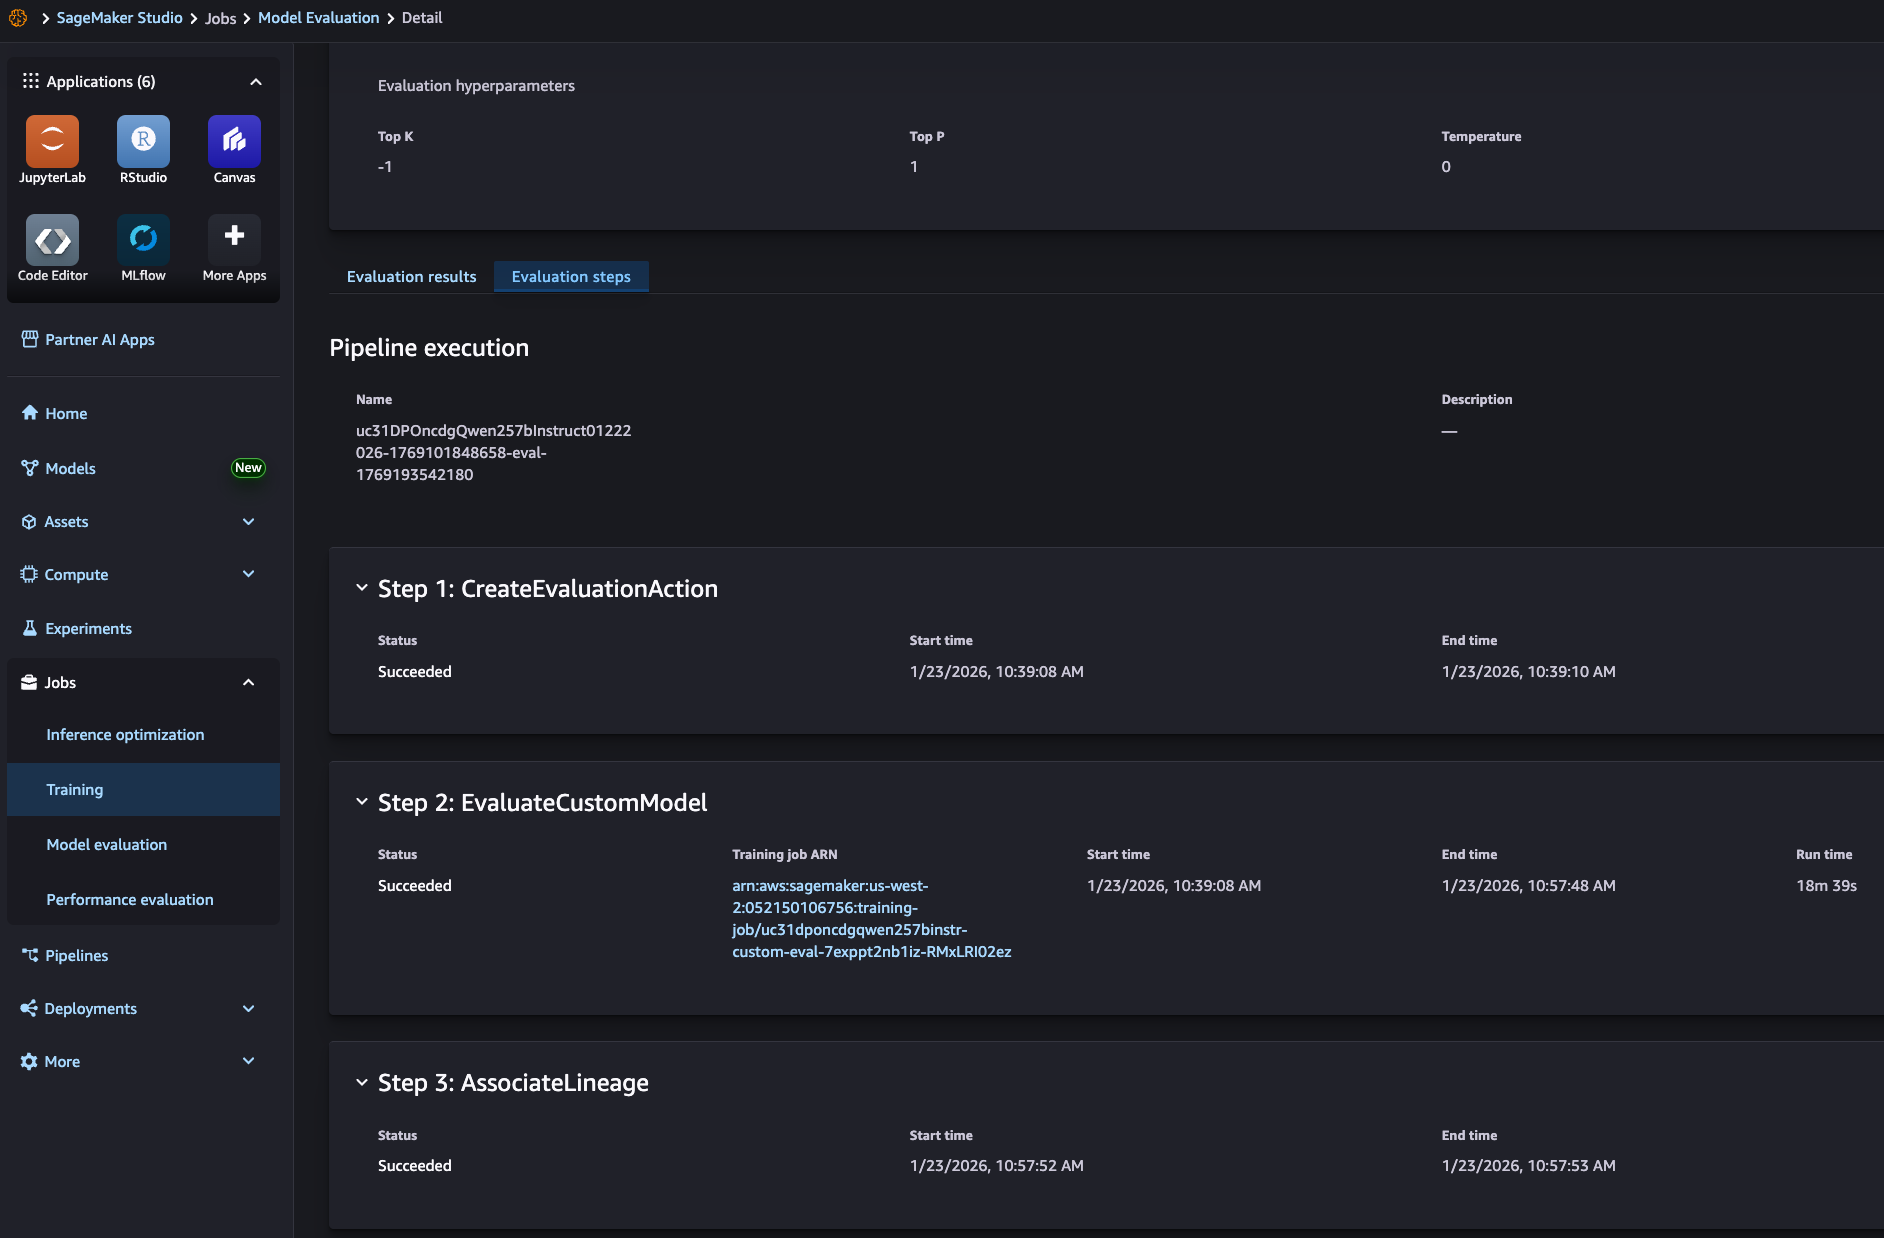Select the Evaluation steps tab
Screen dimensions: 1884x1238
[x=571, y=277]
